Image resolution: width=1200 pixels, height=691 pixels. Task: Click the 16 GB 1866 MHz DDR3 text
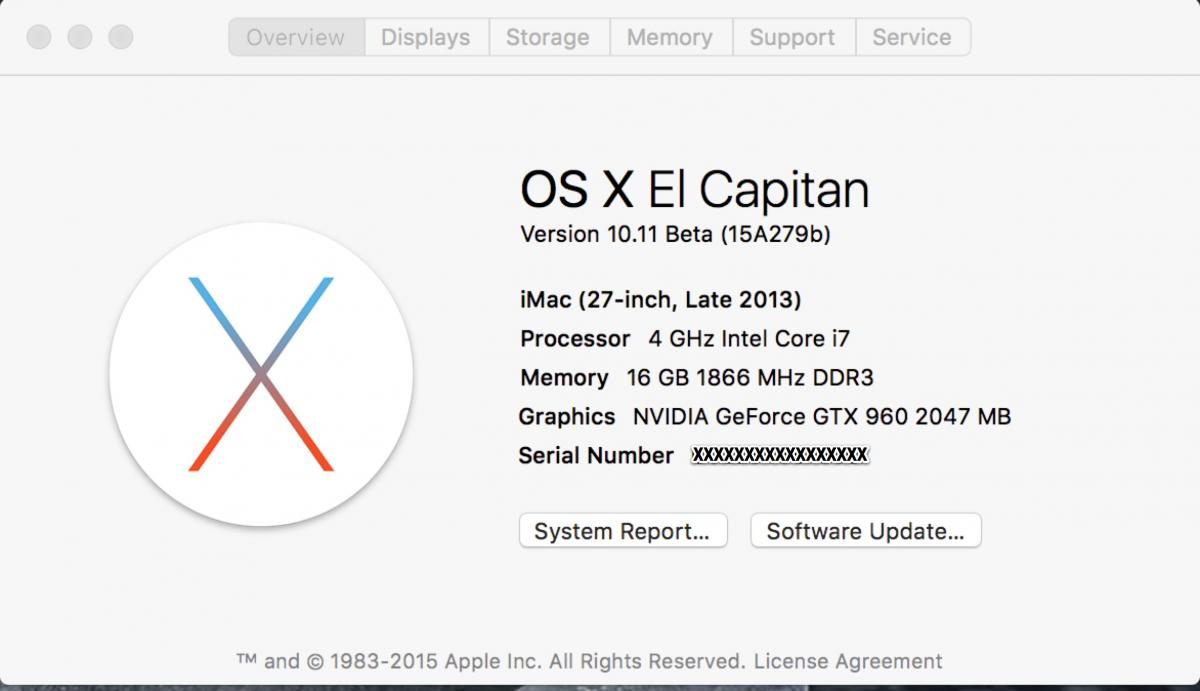[750, 378]
